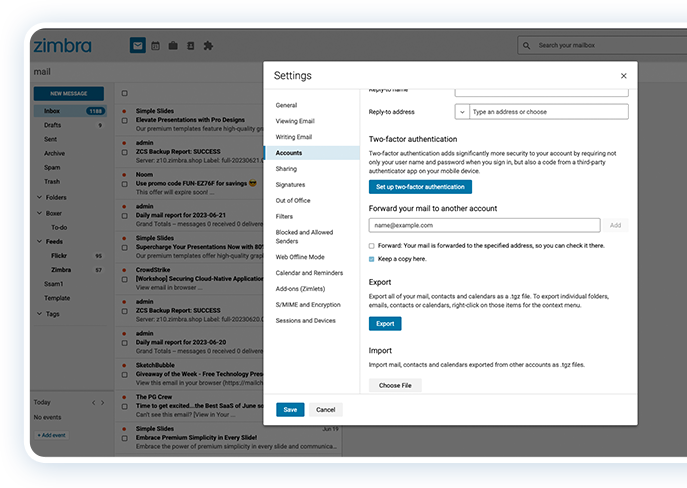Open the Inbox folder
The height and width of the screenshot is (488, 687).
[x=70, y=111]
